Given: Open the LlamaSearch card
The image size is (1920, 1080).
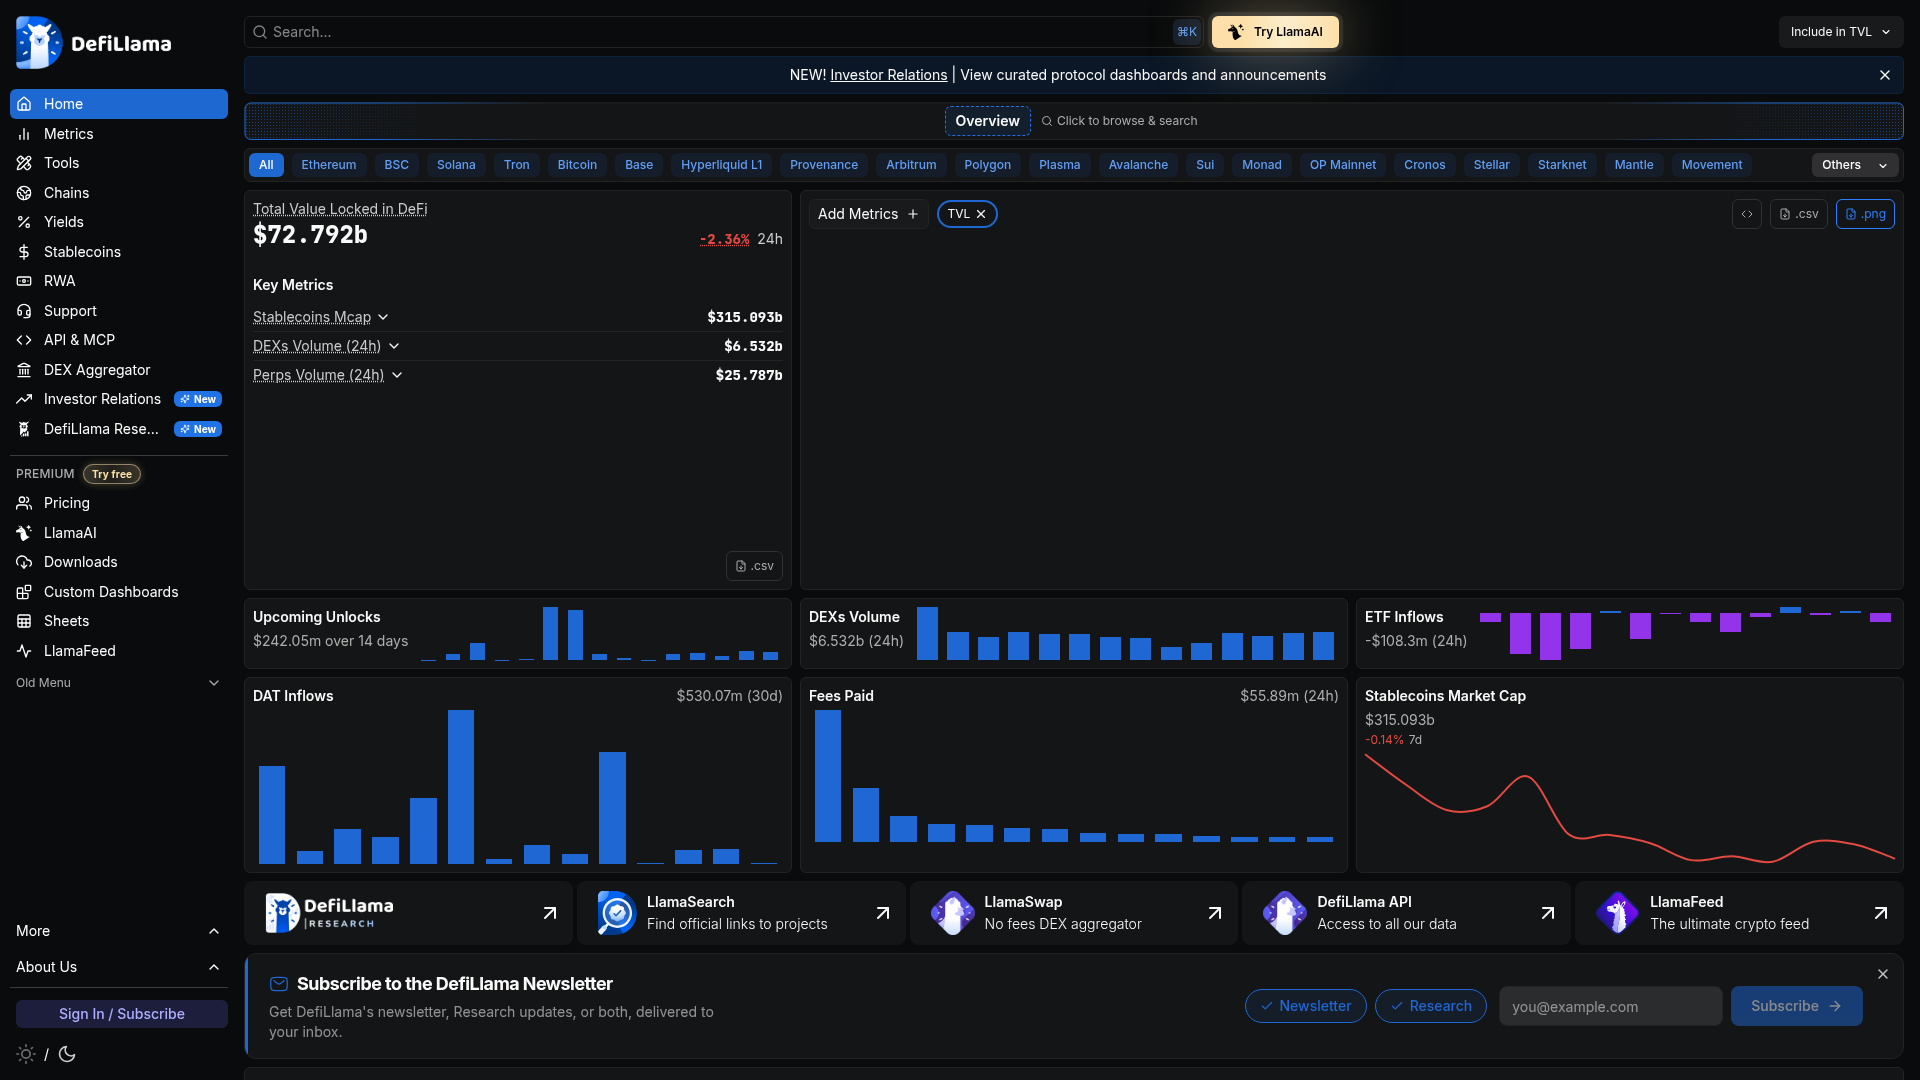Looking at the screenshot, I should pyautogui.click(x=741, y=913).
